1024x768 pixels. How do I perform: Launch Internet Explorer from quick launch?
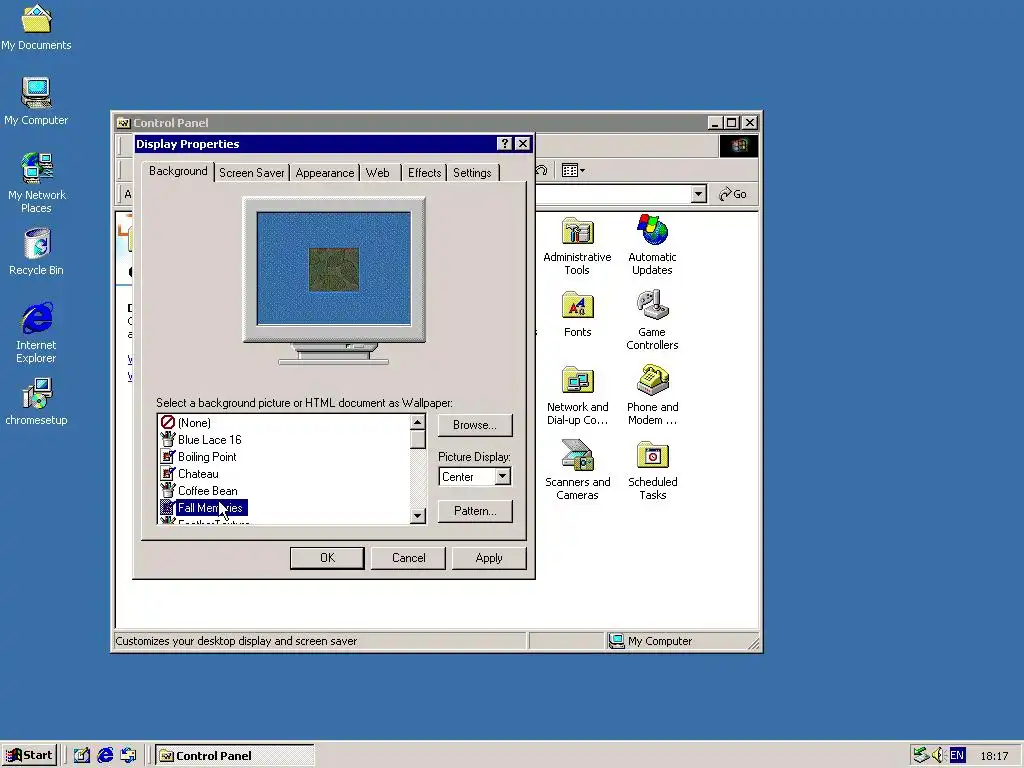click(105, 756)
